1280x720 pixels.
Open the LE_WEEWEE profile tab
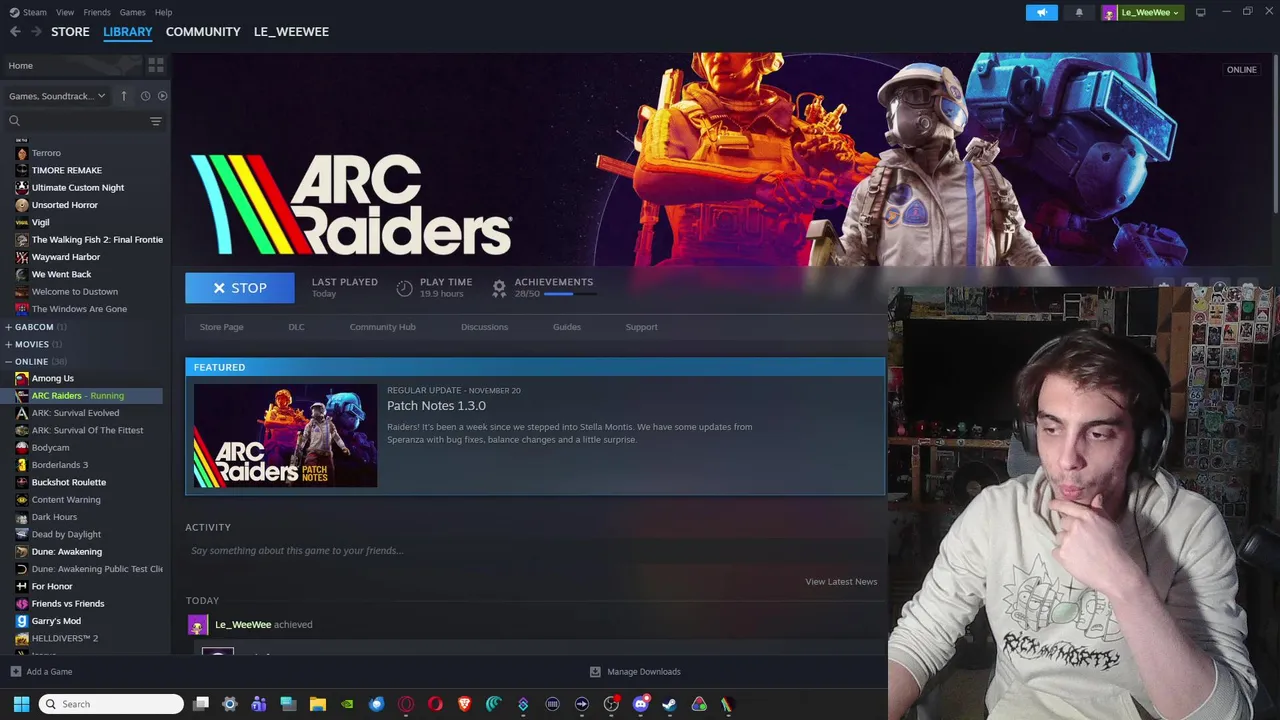pos(291,32)
